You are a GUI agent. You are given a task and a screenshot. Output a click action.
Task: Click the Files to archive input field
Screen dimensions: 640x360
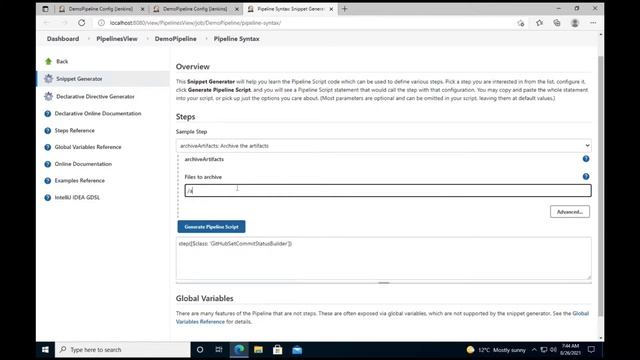tap(388, 191)
